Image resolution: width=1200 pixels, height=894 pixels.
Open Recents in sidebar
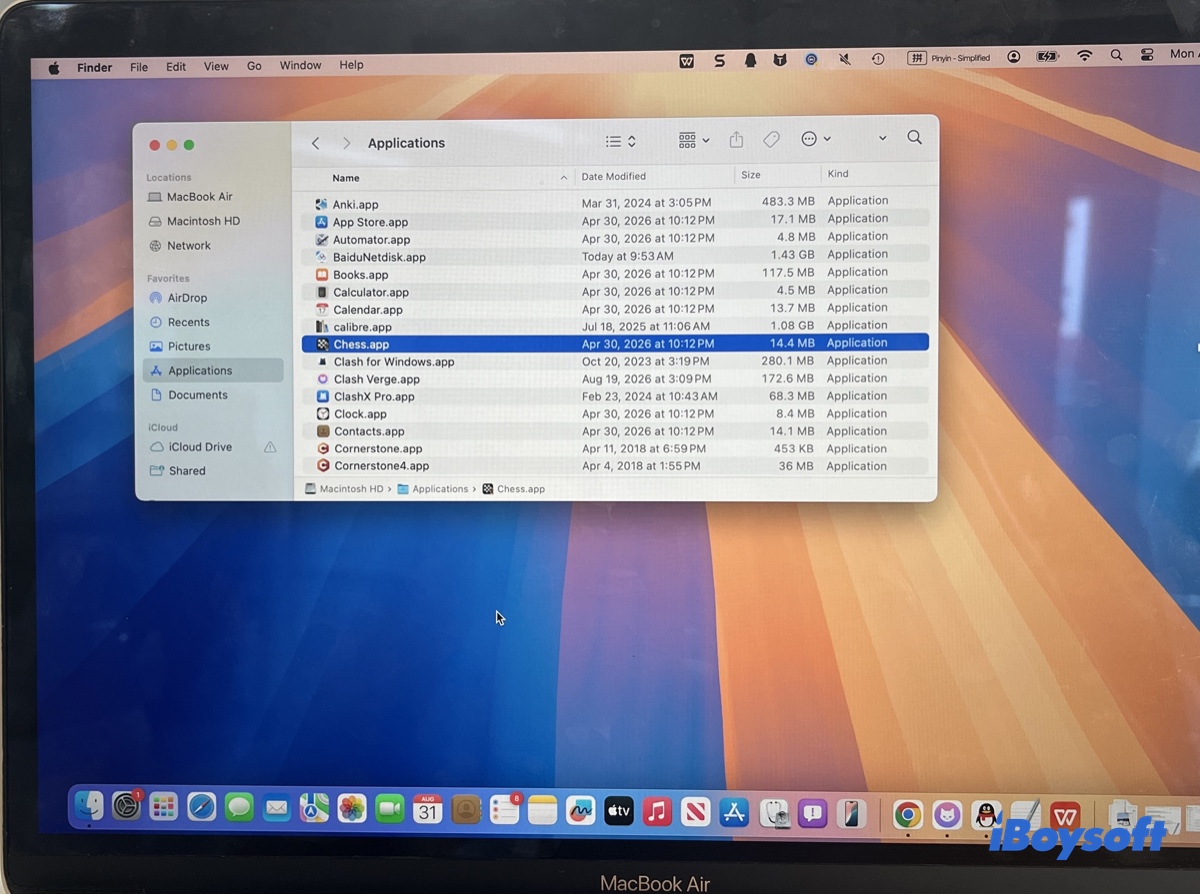[188, 322]
